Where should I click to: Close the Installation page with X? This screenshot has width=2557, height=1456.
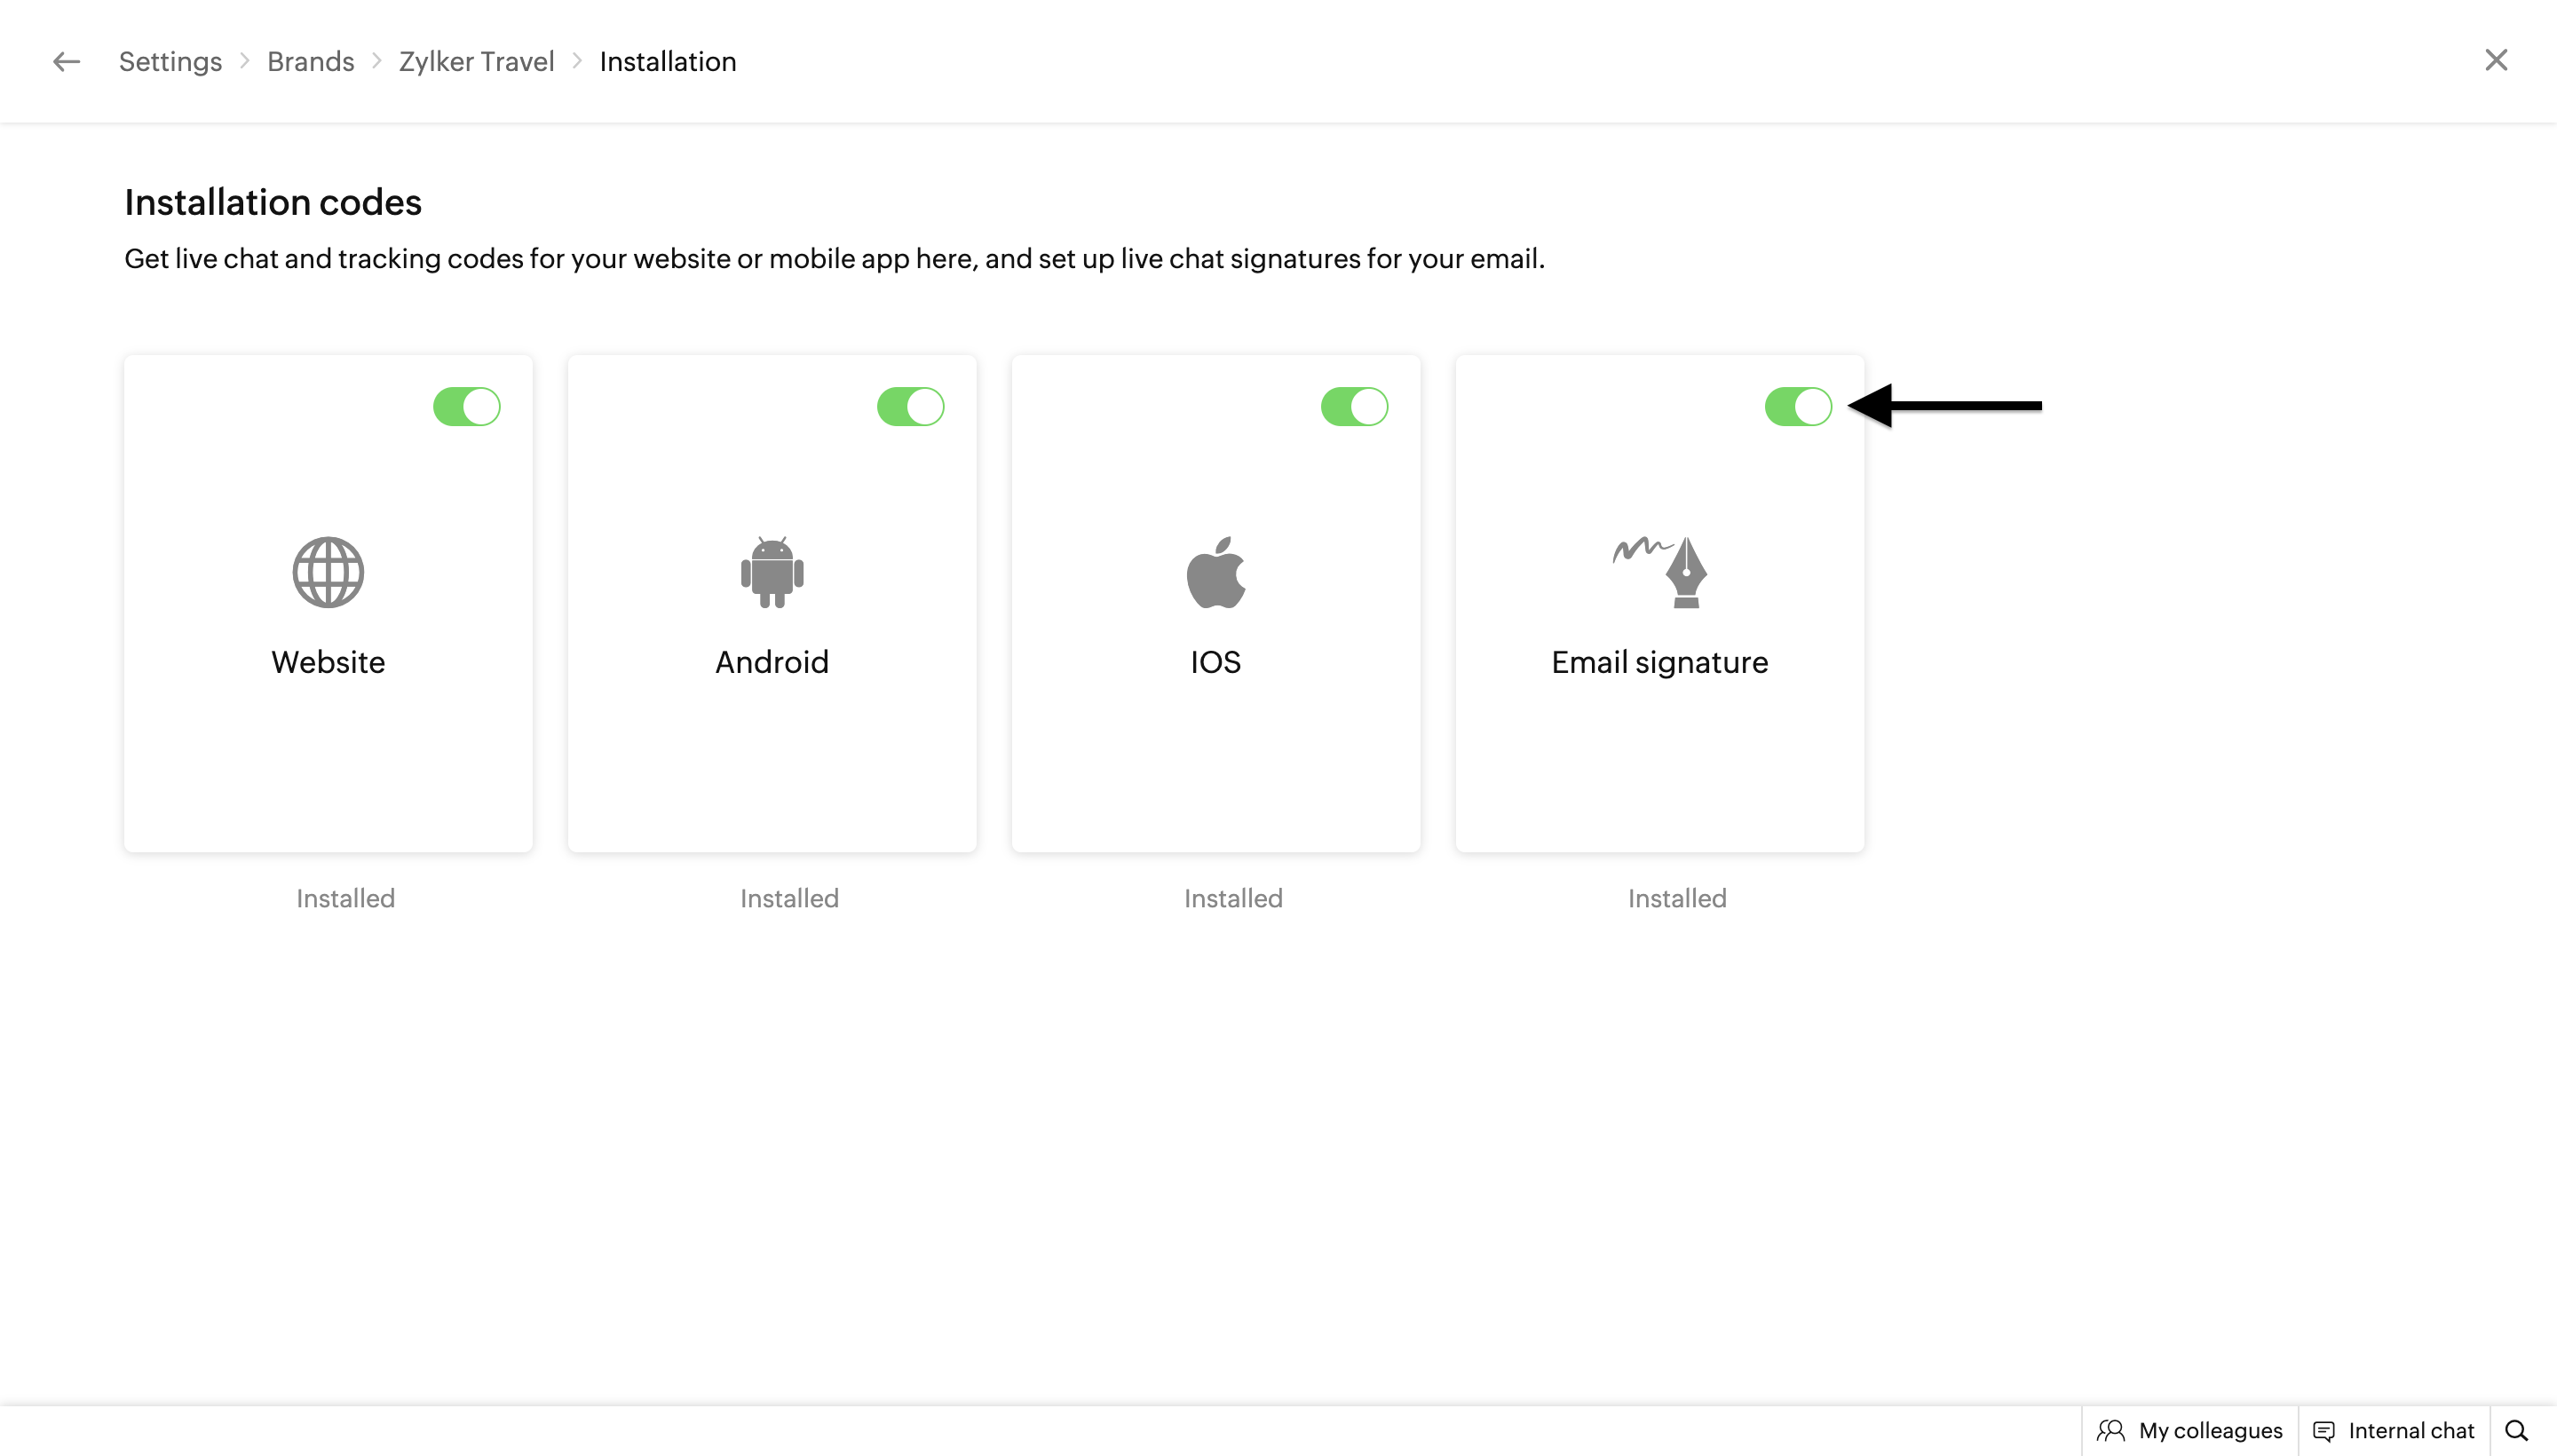pyautogui.click(x=2496, y=61)
